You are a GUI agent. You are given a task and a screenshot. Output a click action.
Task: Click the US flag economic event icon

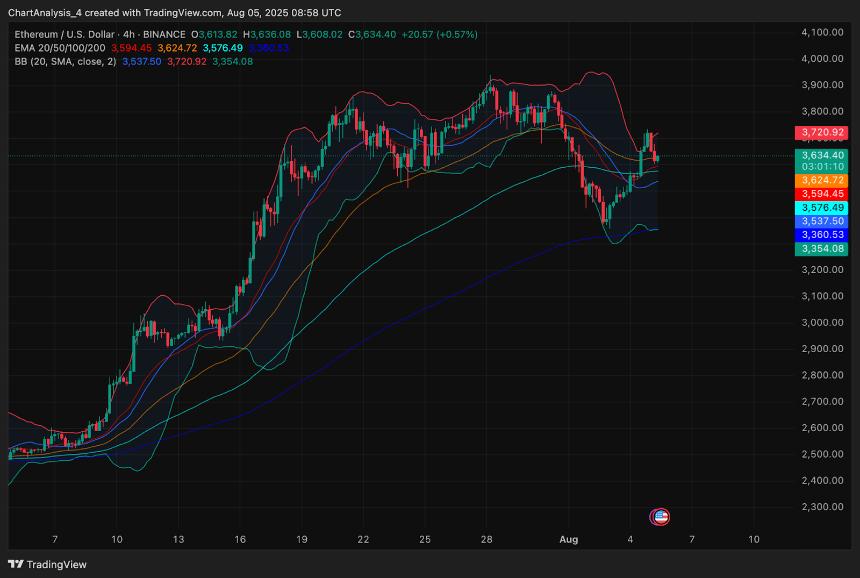click(x=659, y=517)
